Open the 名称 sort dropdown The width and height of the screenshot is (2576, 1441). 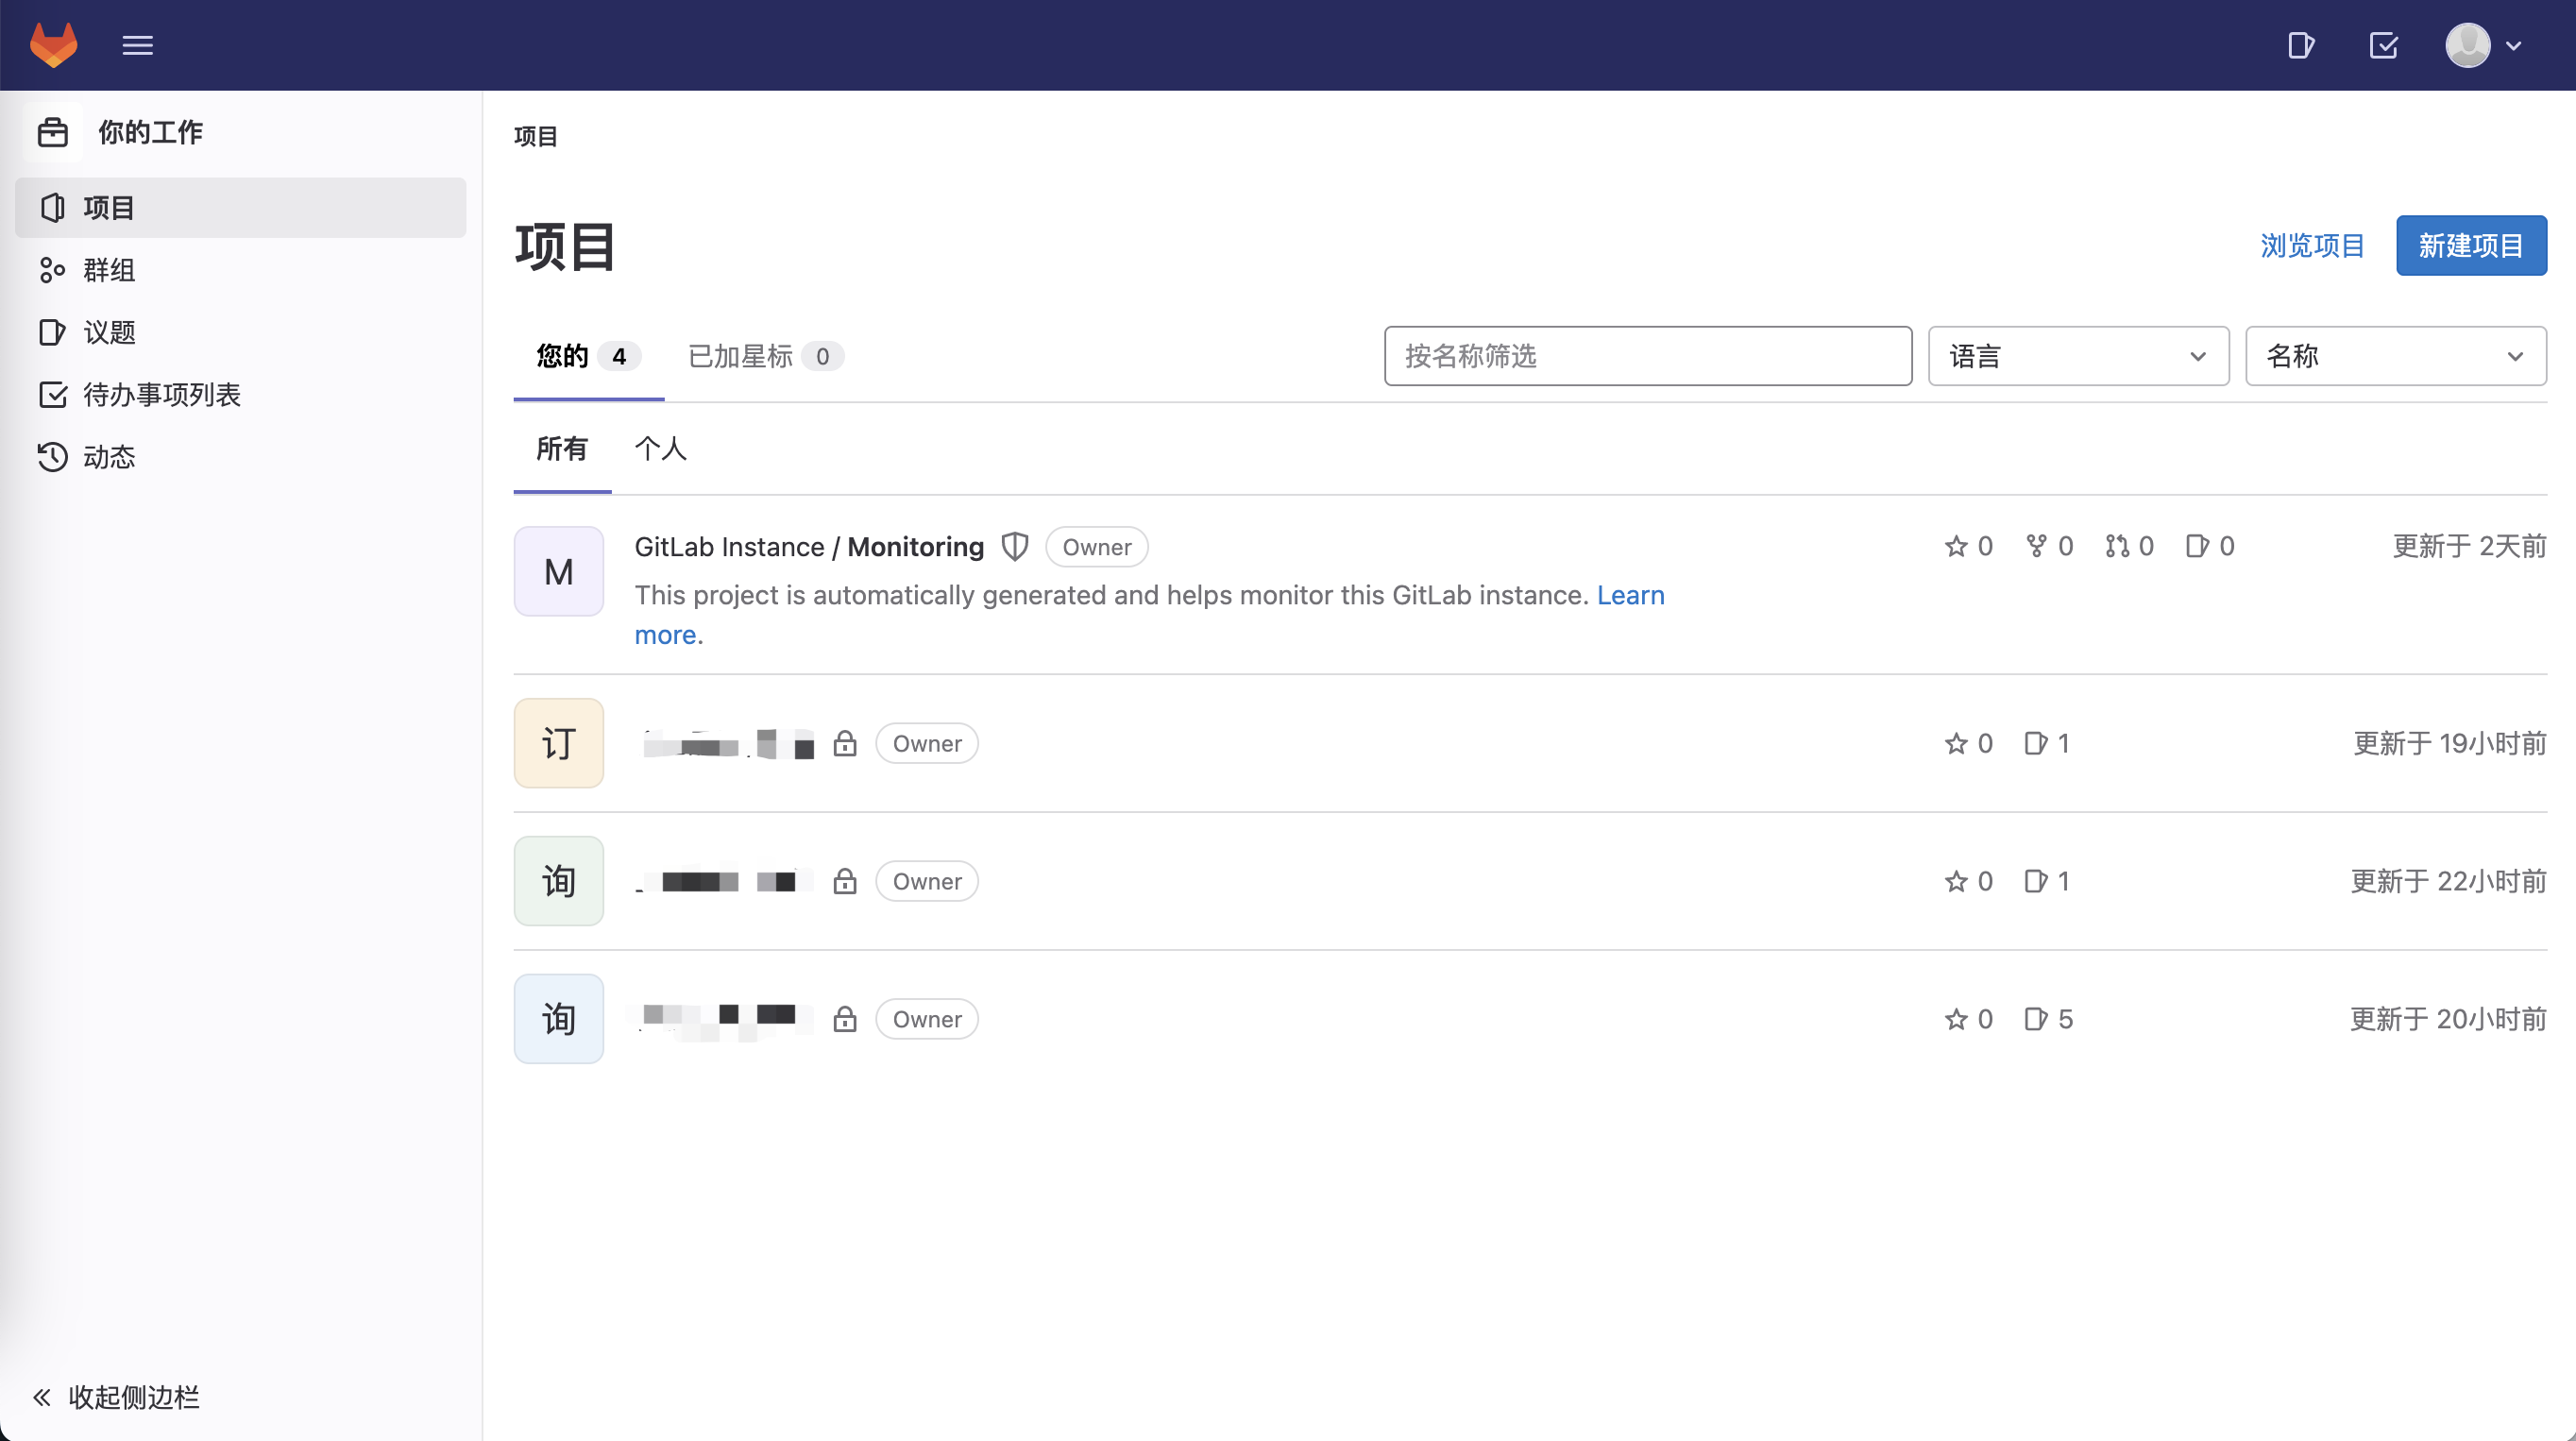(x=2396, y=356)
